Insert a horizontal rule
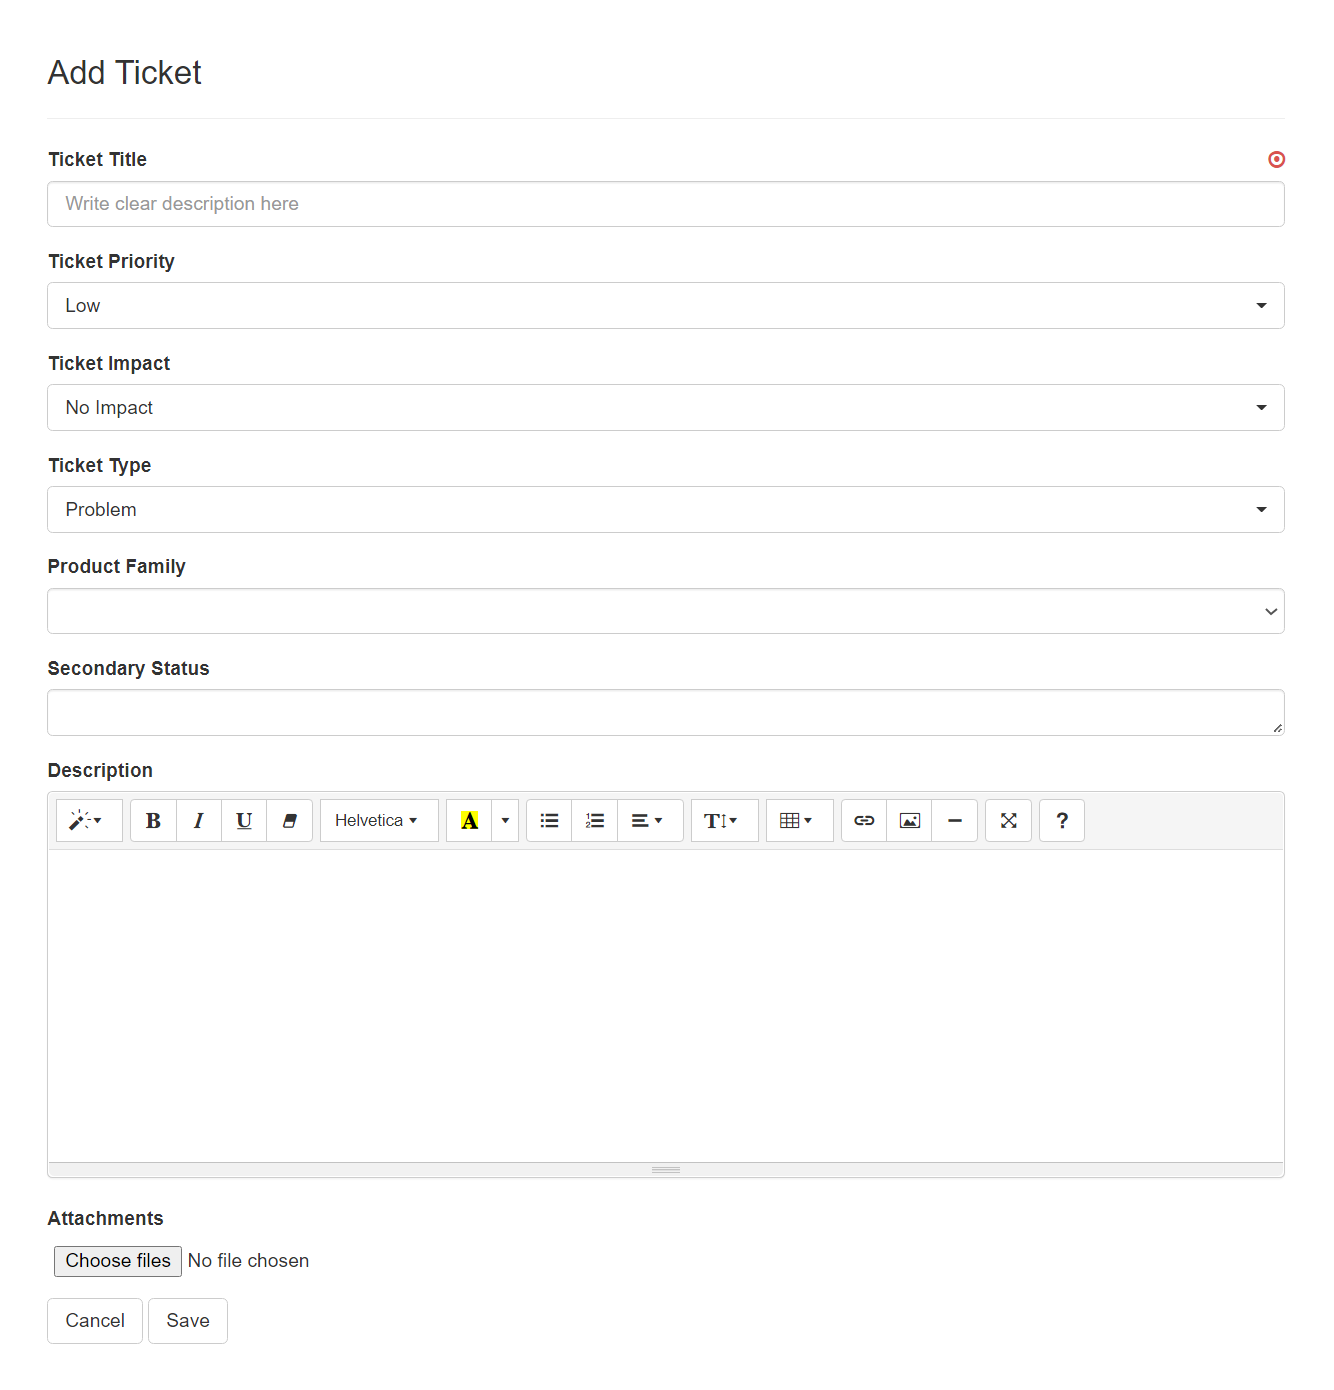The image size is (1334, 1390). click(954, 820)
